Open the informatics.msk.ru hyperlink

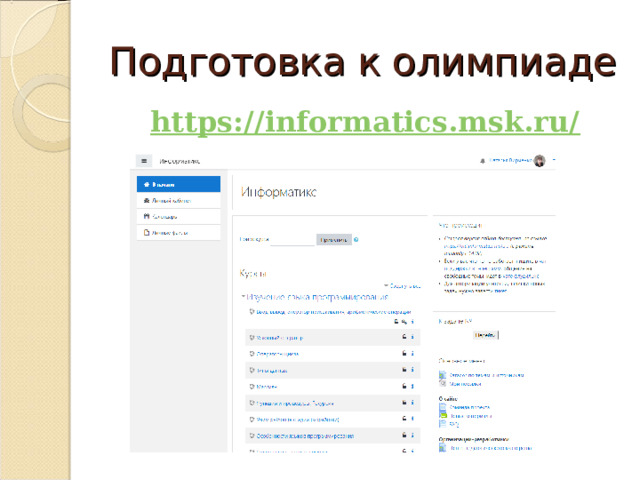pos(365,122)
